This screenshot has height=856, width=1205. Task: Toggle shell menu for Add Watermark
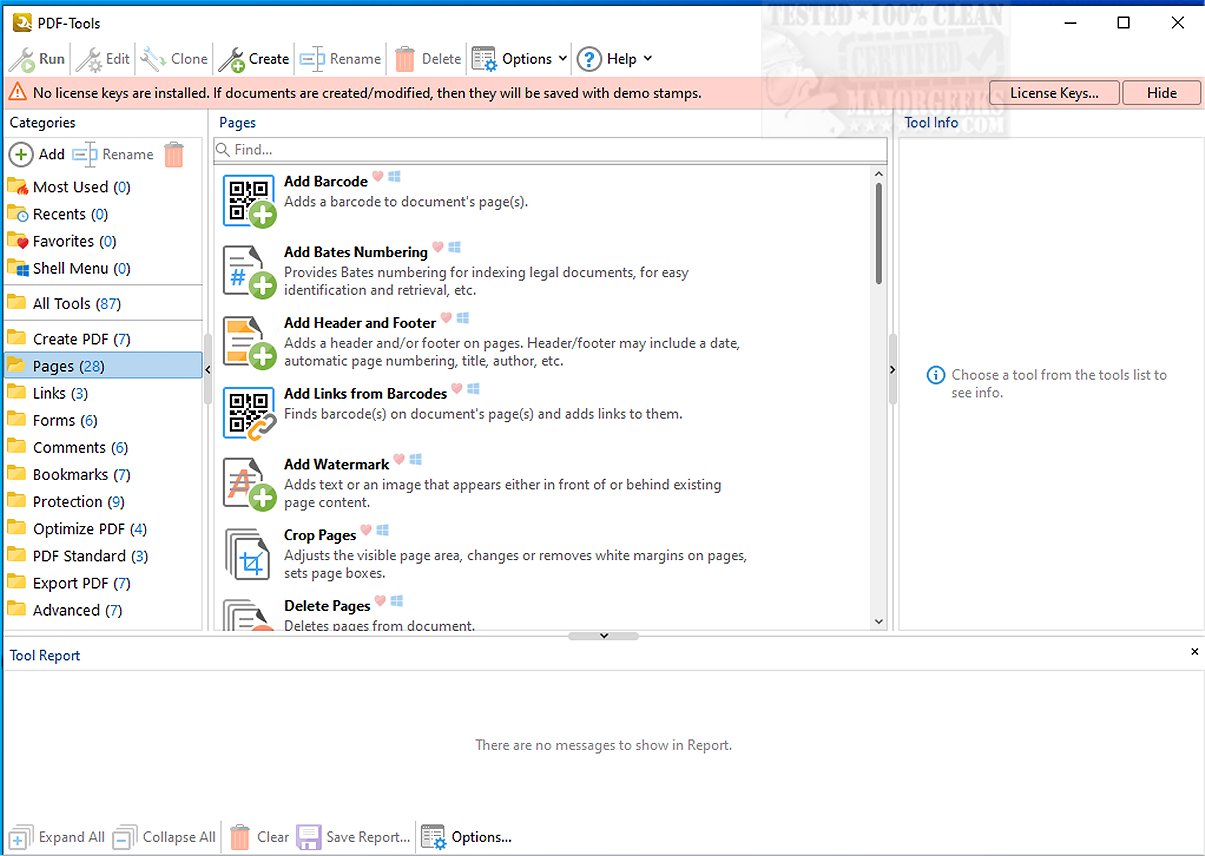416,460
